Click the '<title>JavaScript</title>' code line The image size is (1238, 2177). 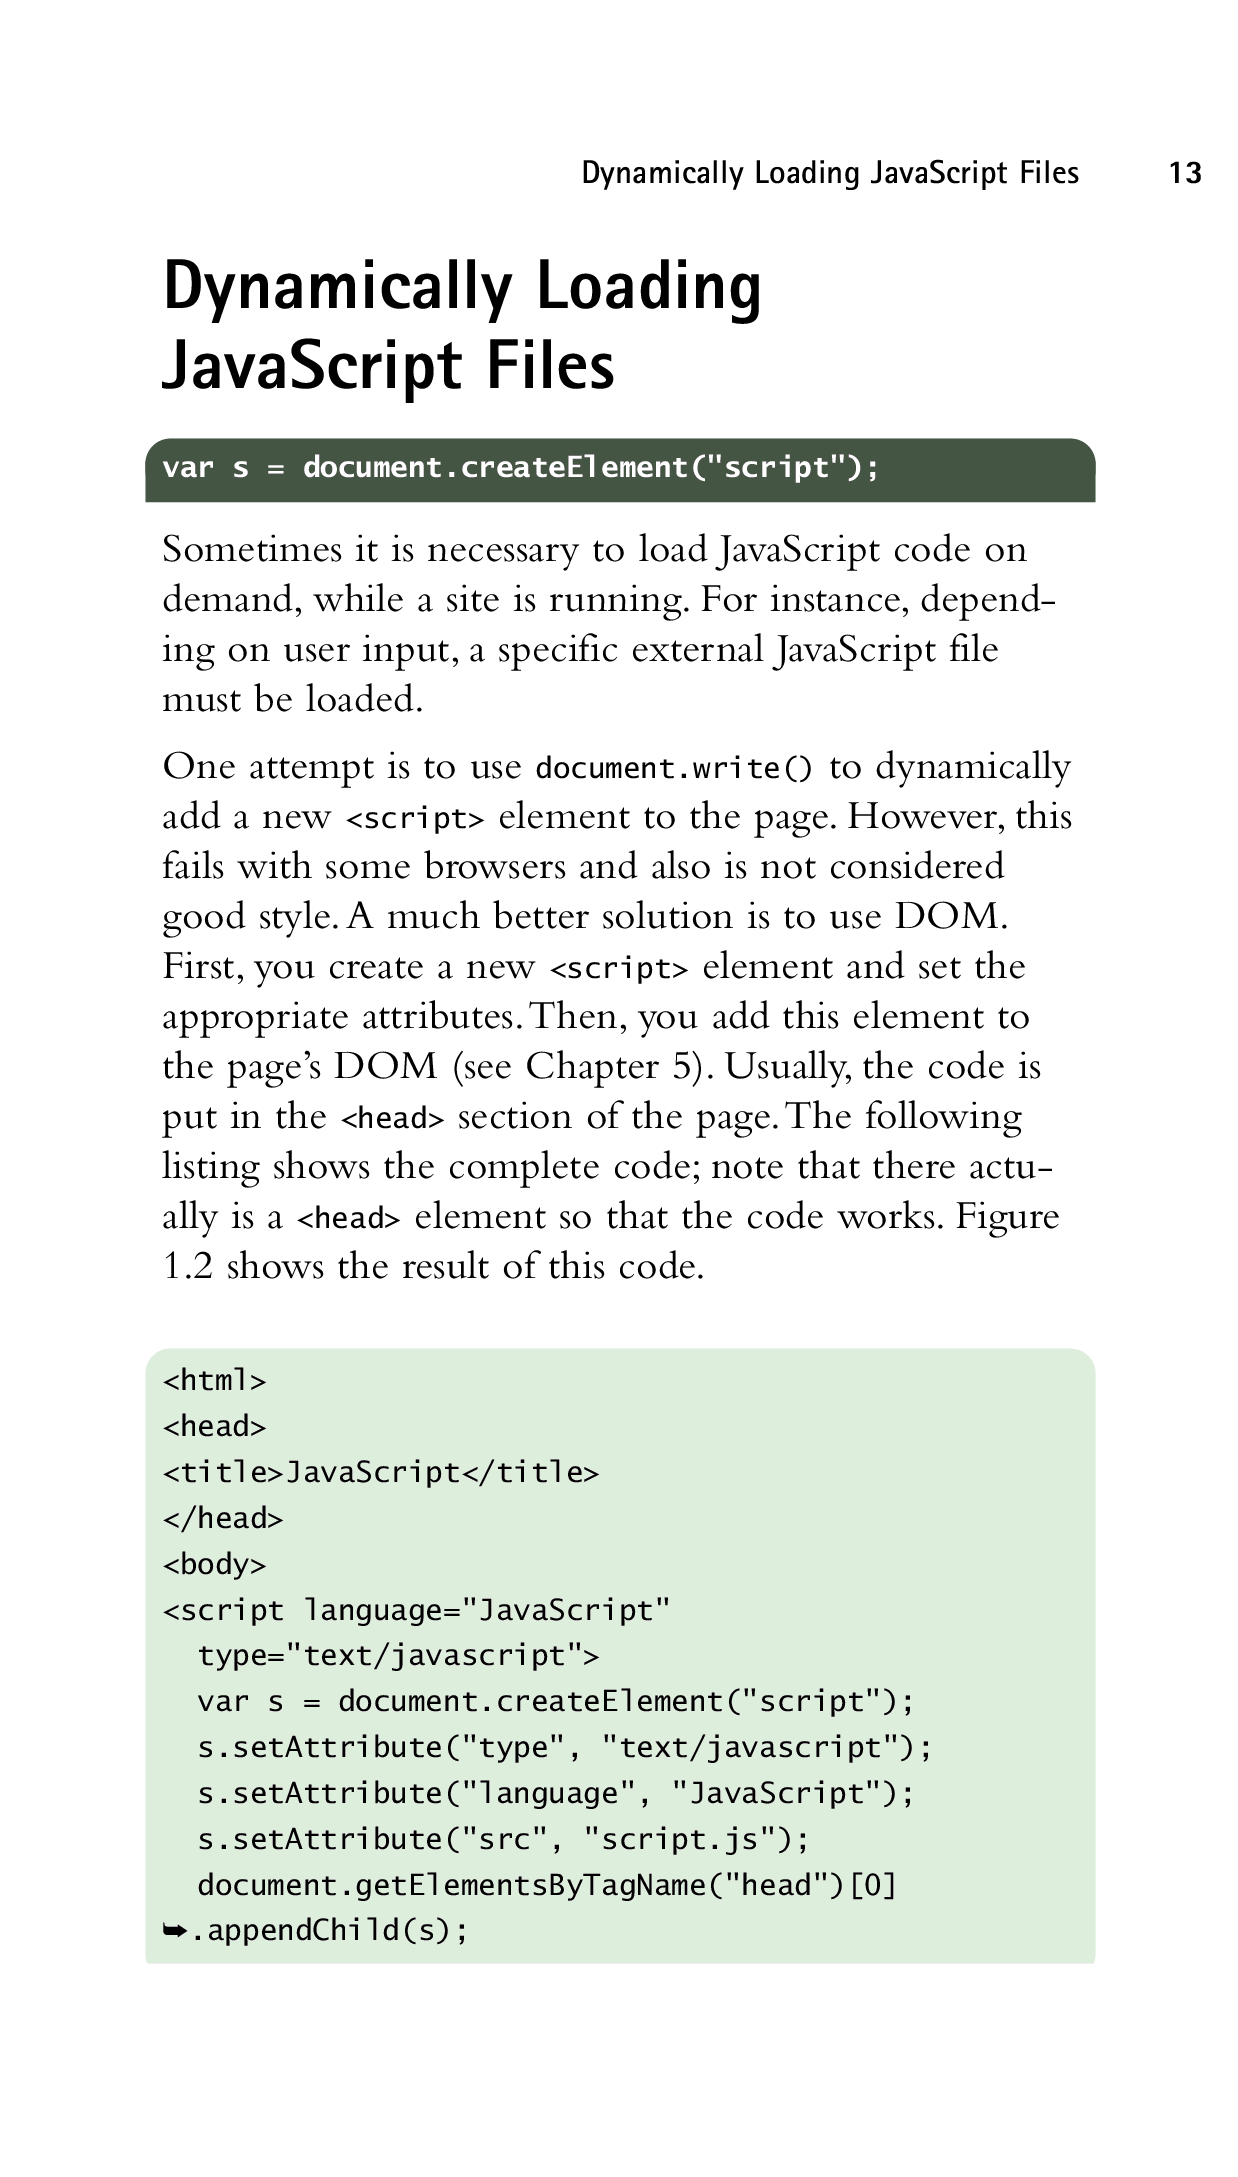point(380,1473)
